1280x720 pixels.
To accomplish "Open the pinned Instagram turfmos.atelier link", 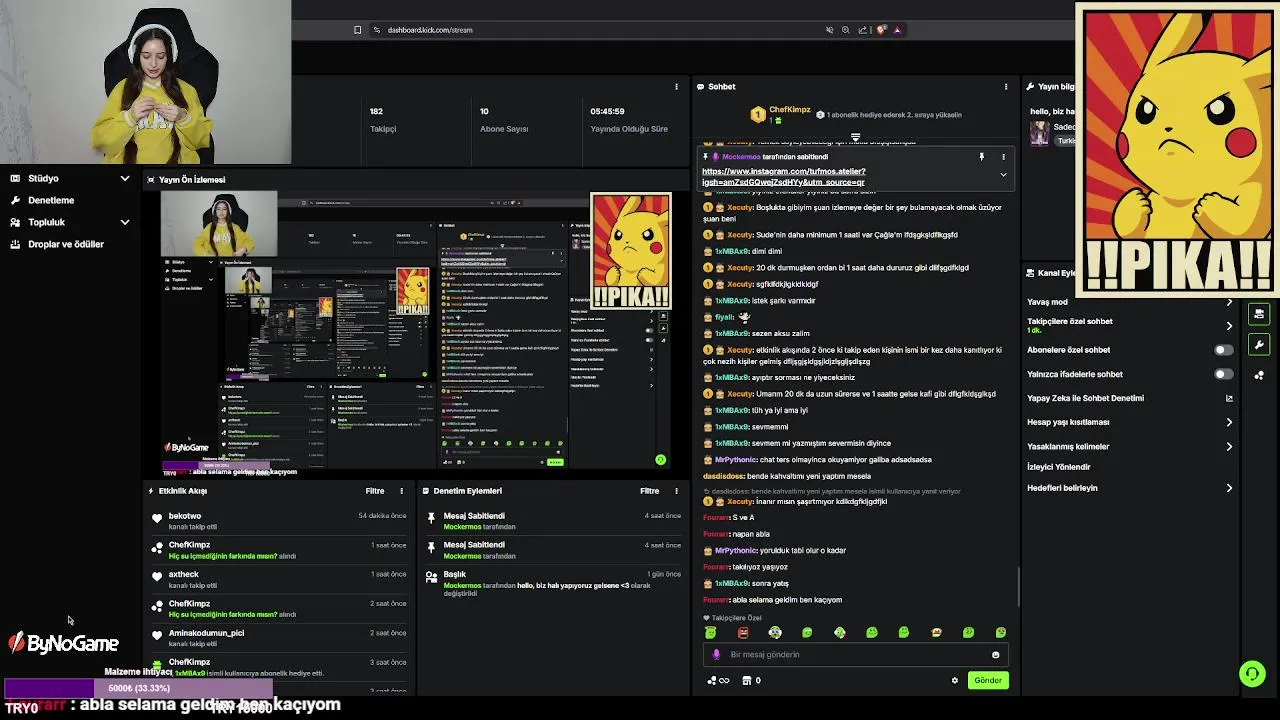I will pos(784,176).
